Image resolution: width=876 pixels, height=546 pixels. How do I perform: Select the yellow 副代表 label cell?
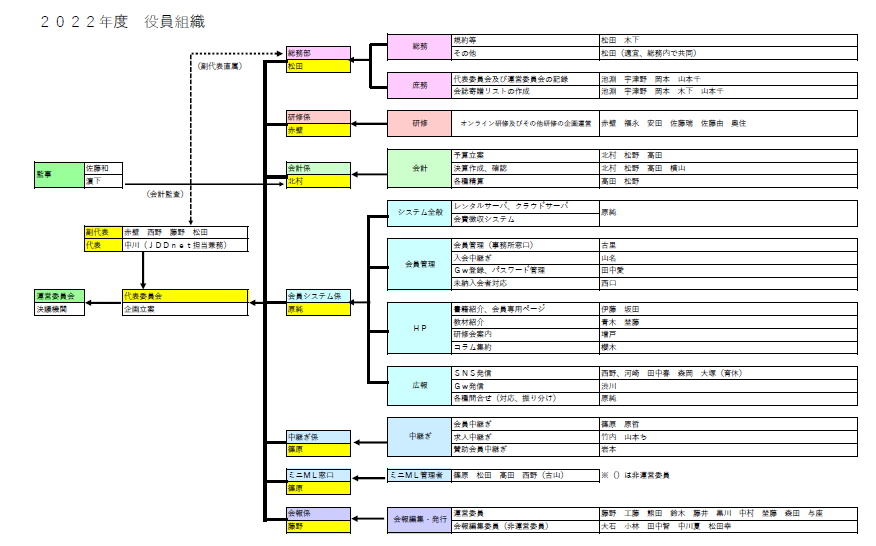point(102,231)
